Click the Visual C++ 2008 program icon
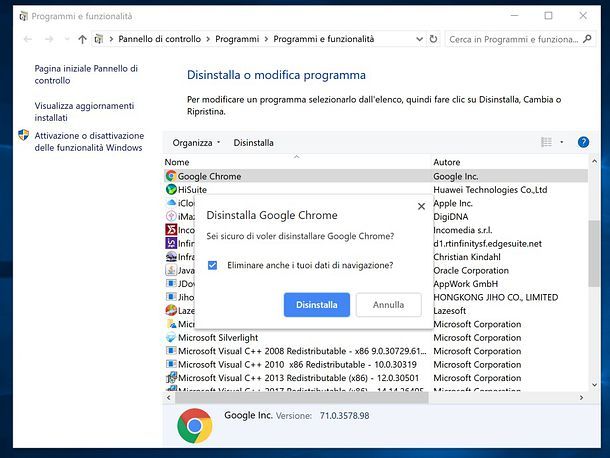 171,351
